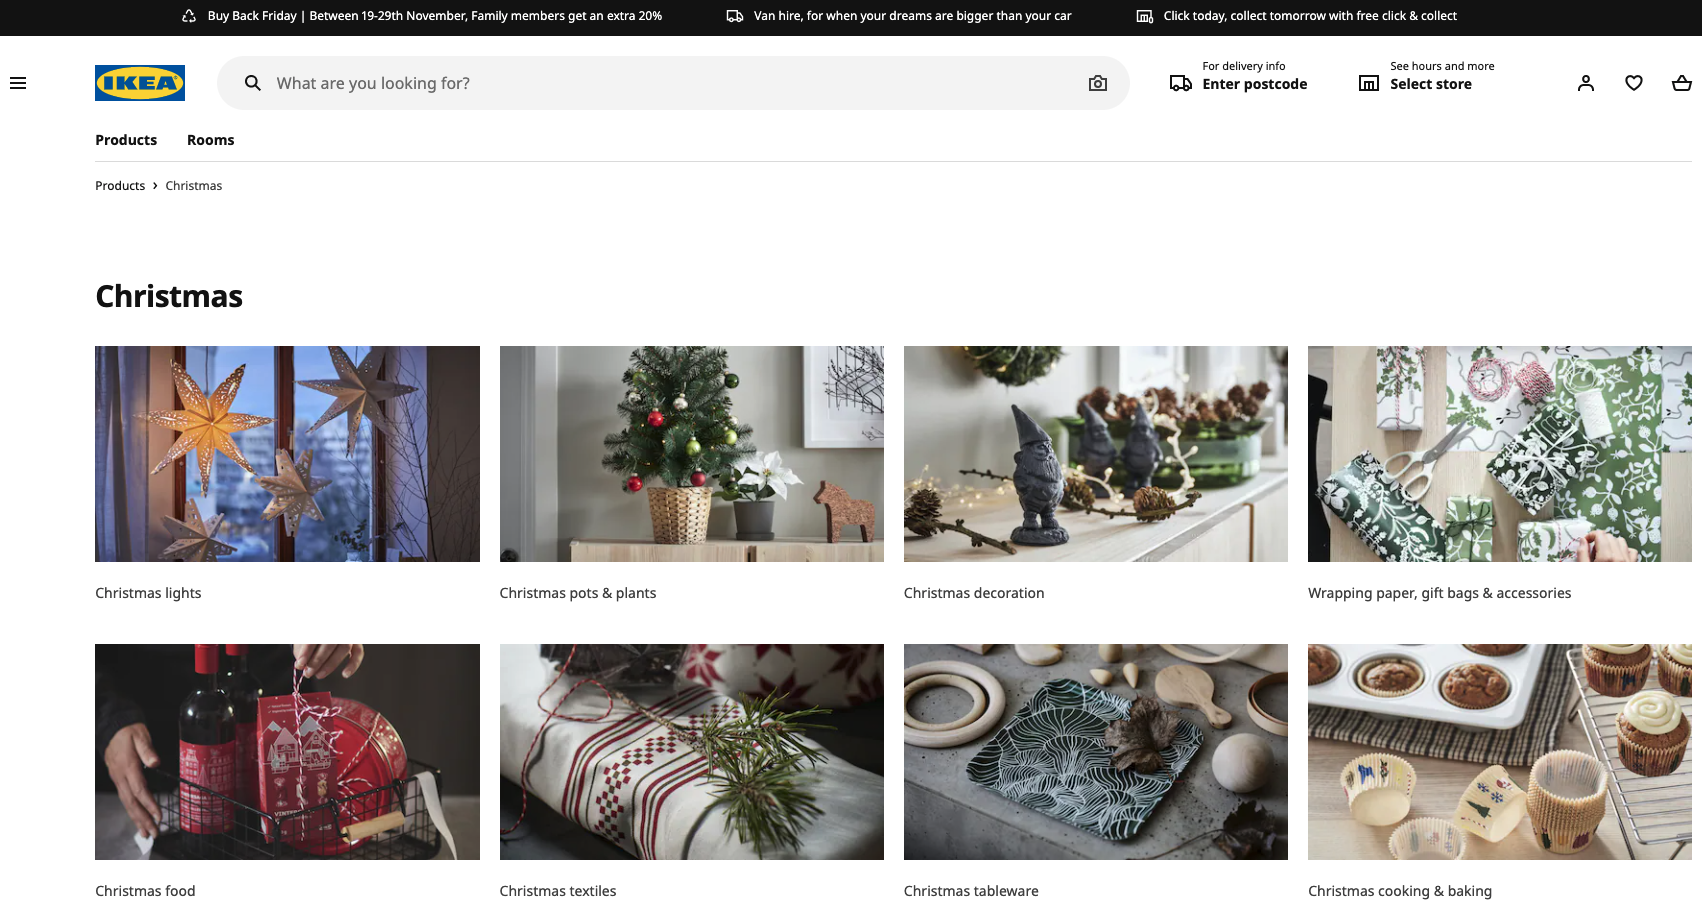
Task: Open your favourites wishlist heart
Action: tap(1633, 83)
